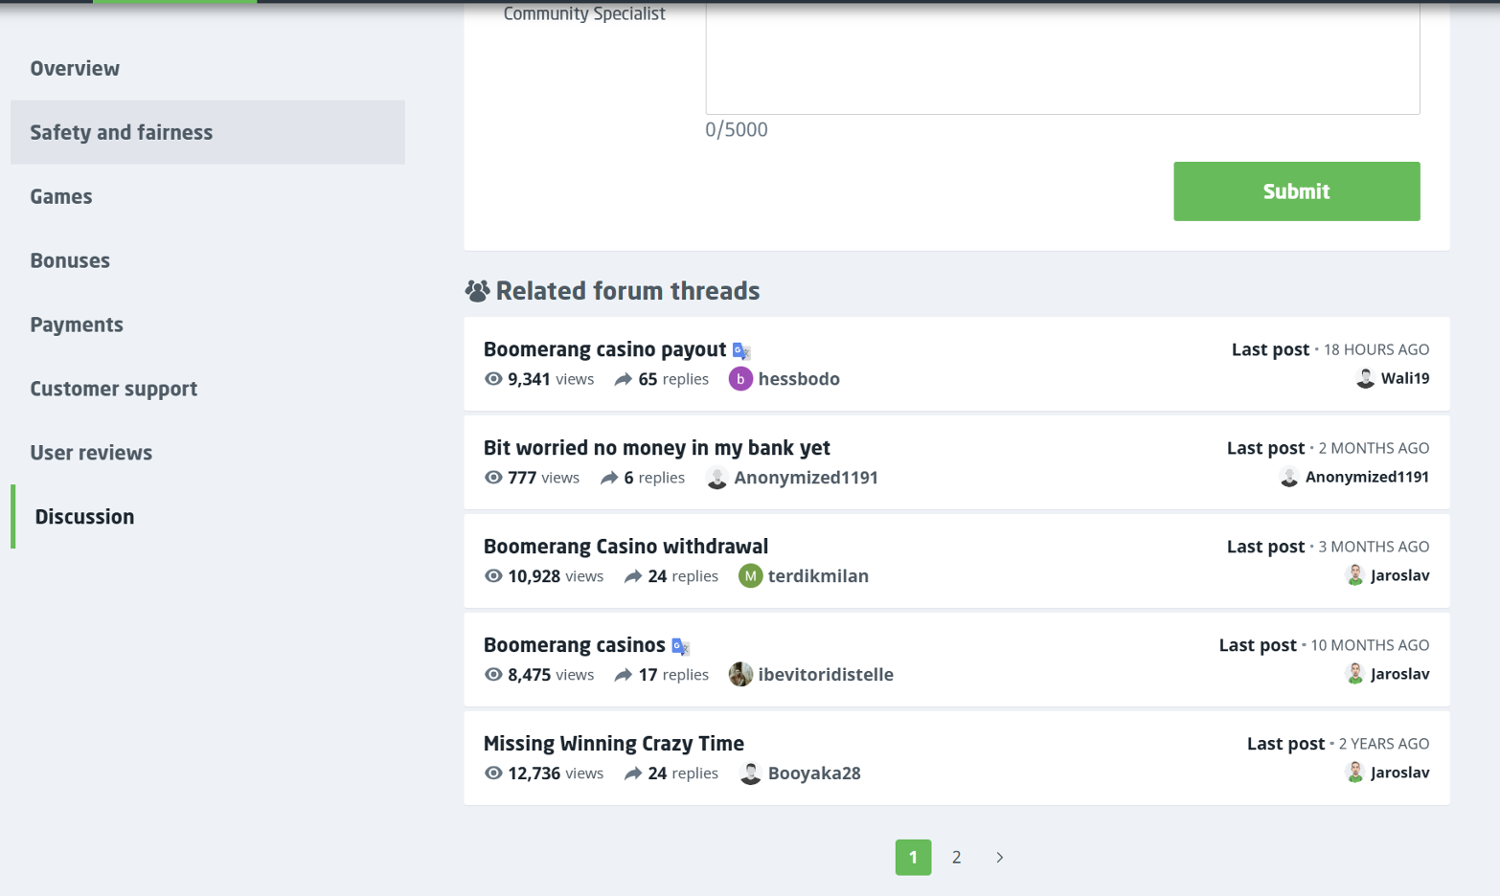Click Wali19's avatar in last post

pos(1365,378)
